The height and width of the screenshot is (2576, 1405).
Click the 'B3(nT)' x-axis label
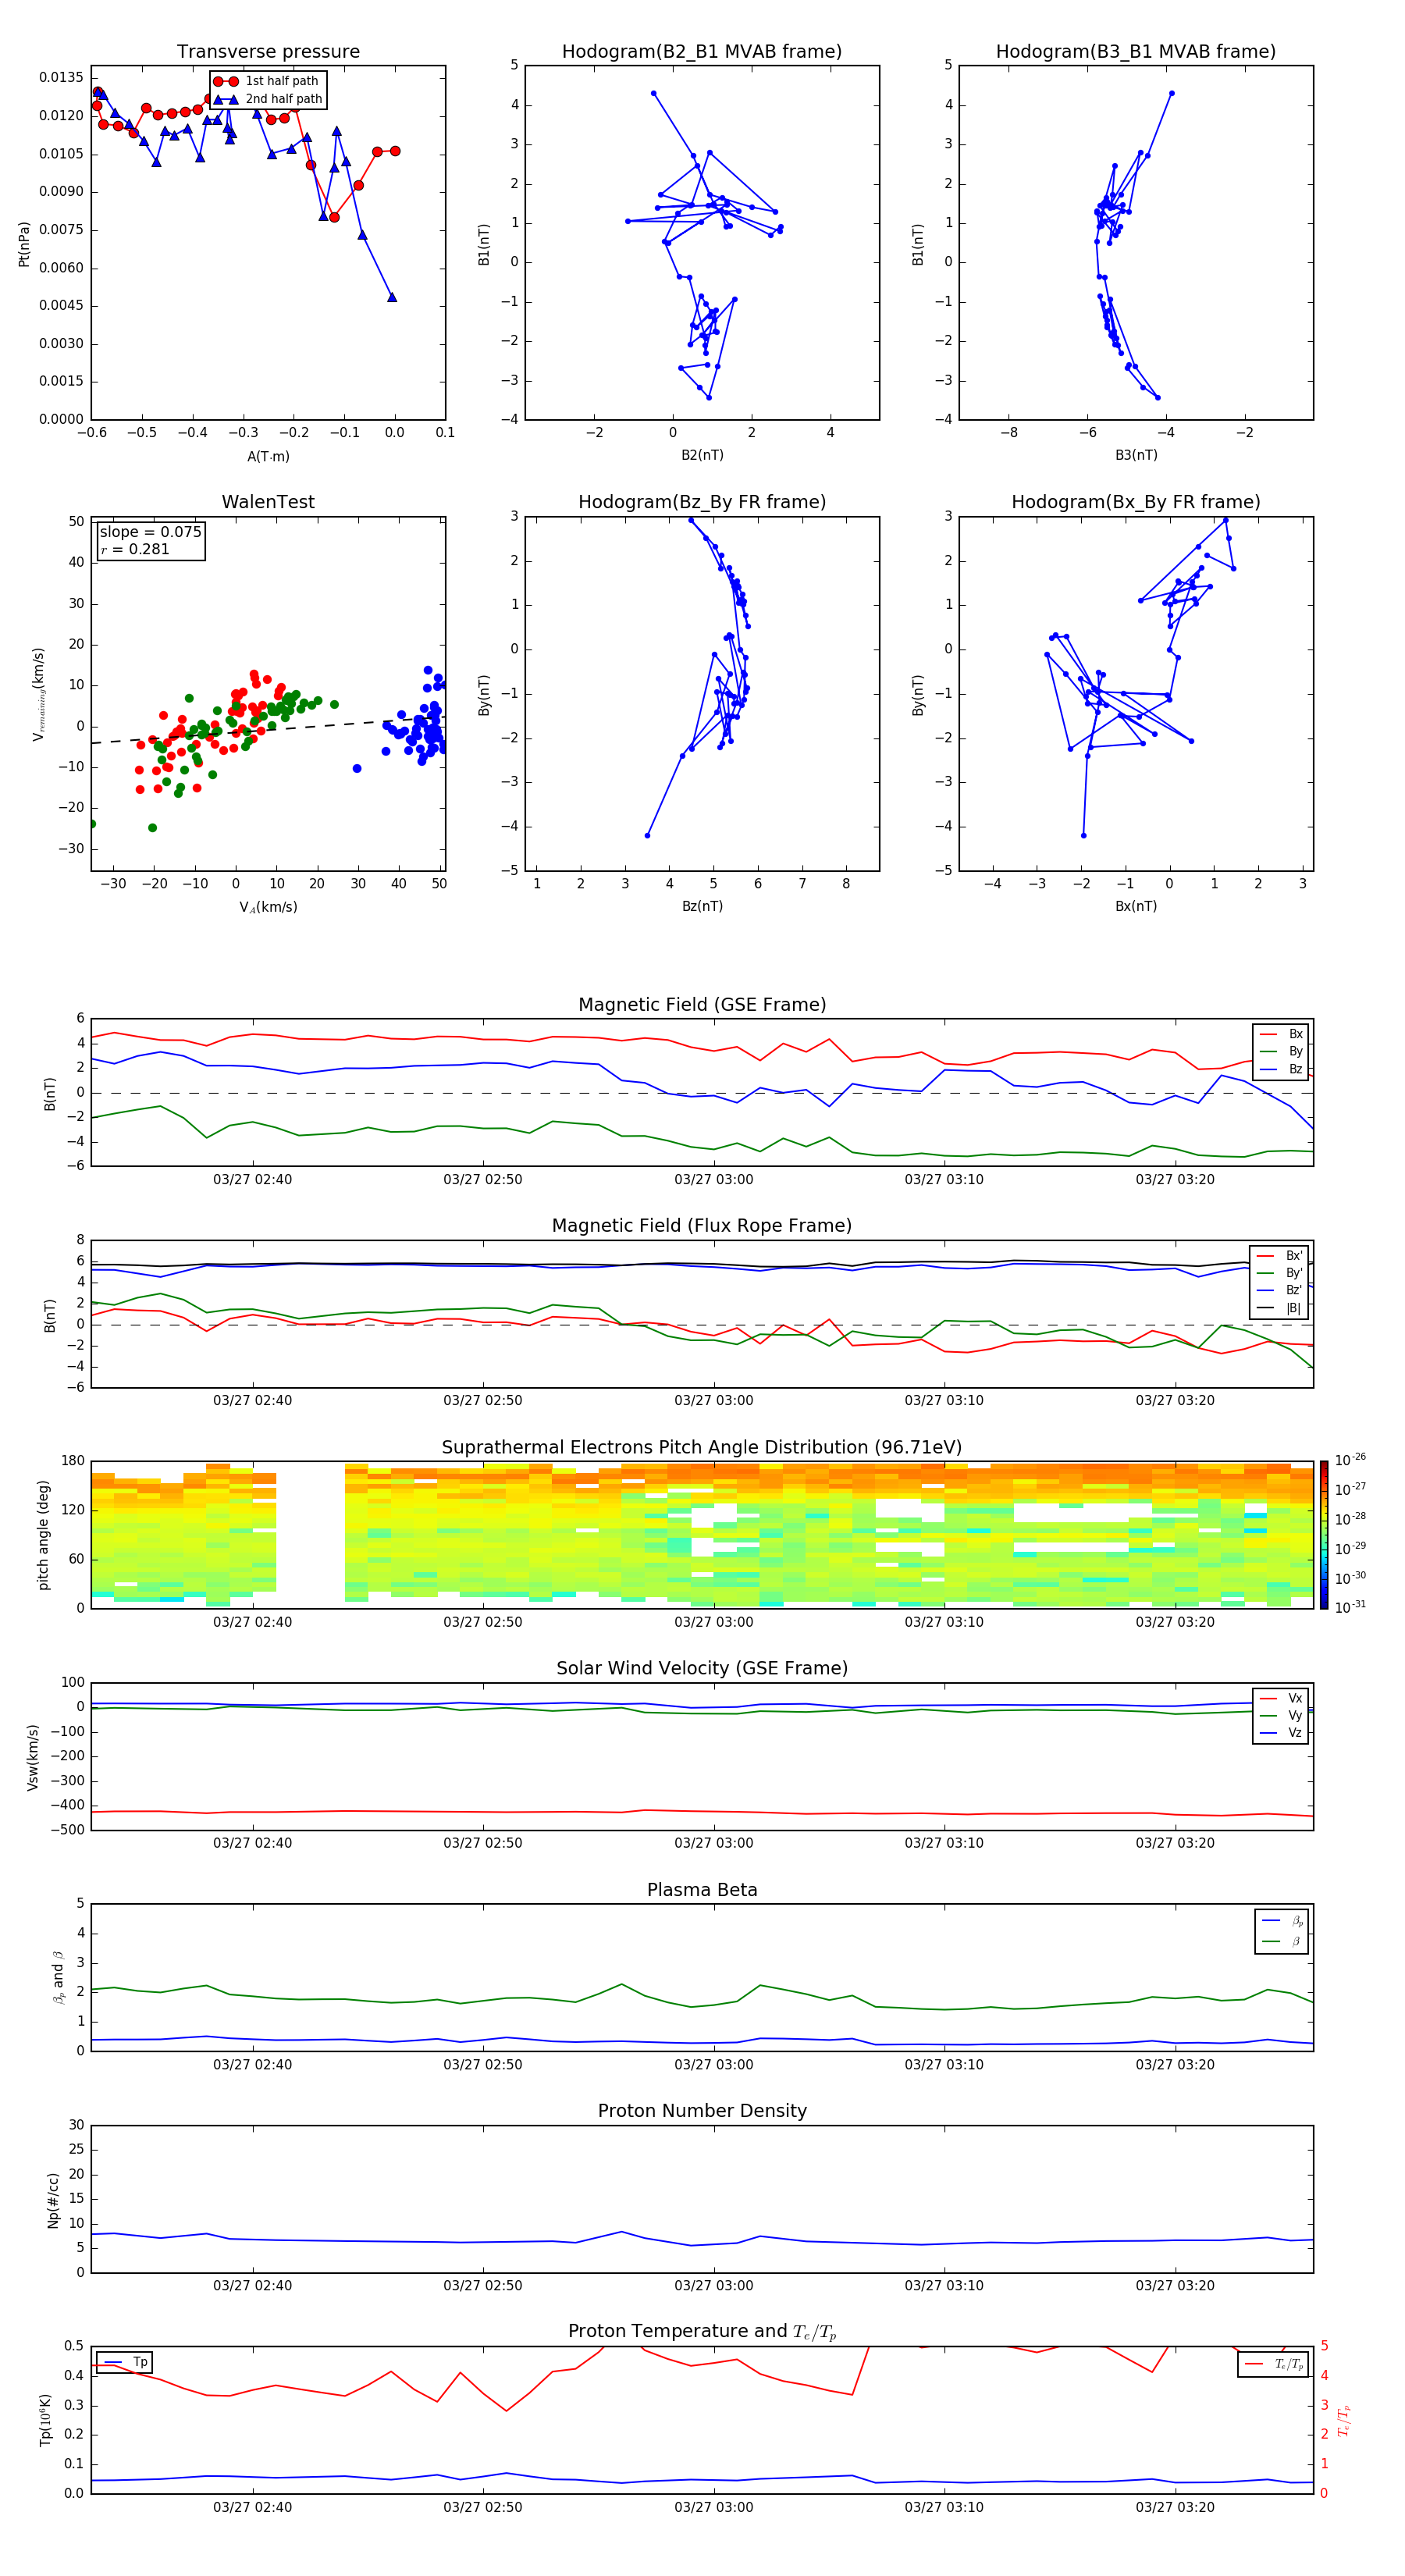1136,455
